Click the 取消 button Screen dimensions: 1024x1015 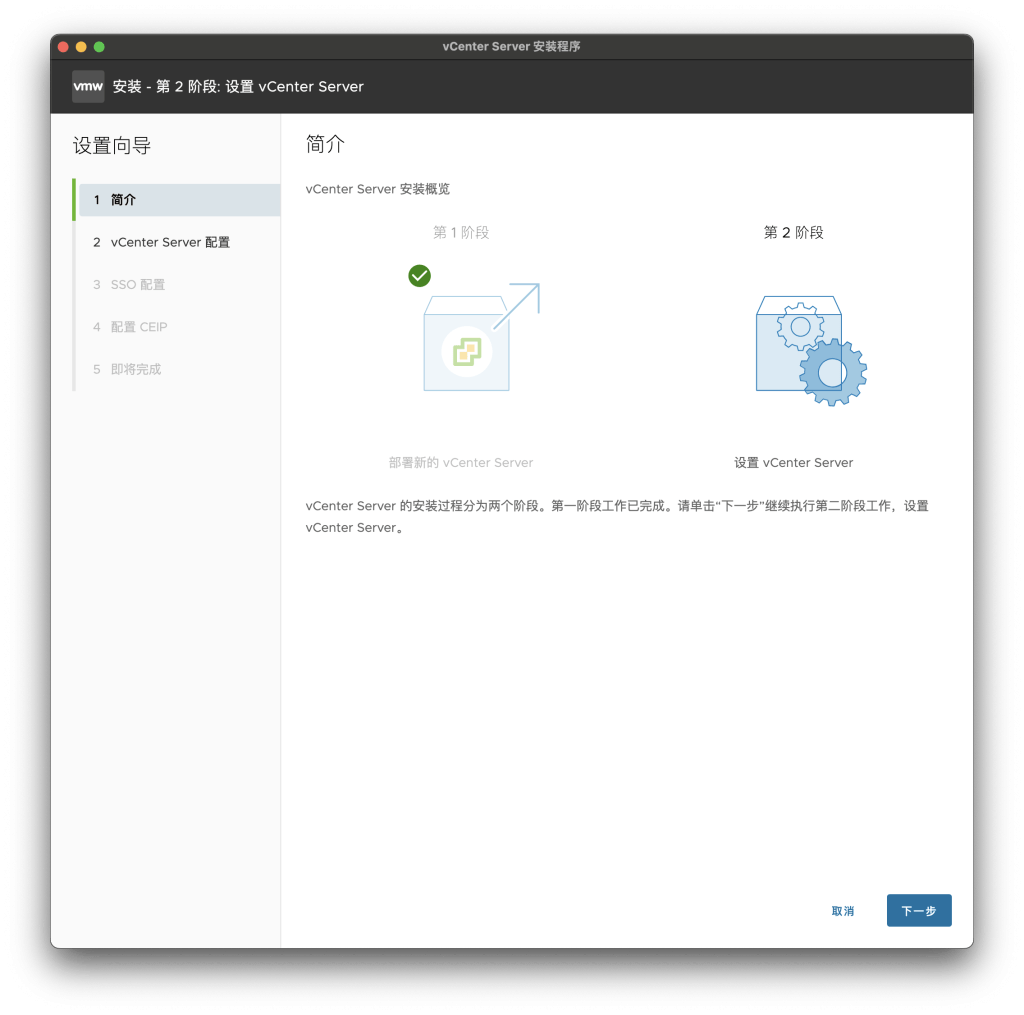click(x=842, y=910)
